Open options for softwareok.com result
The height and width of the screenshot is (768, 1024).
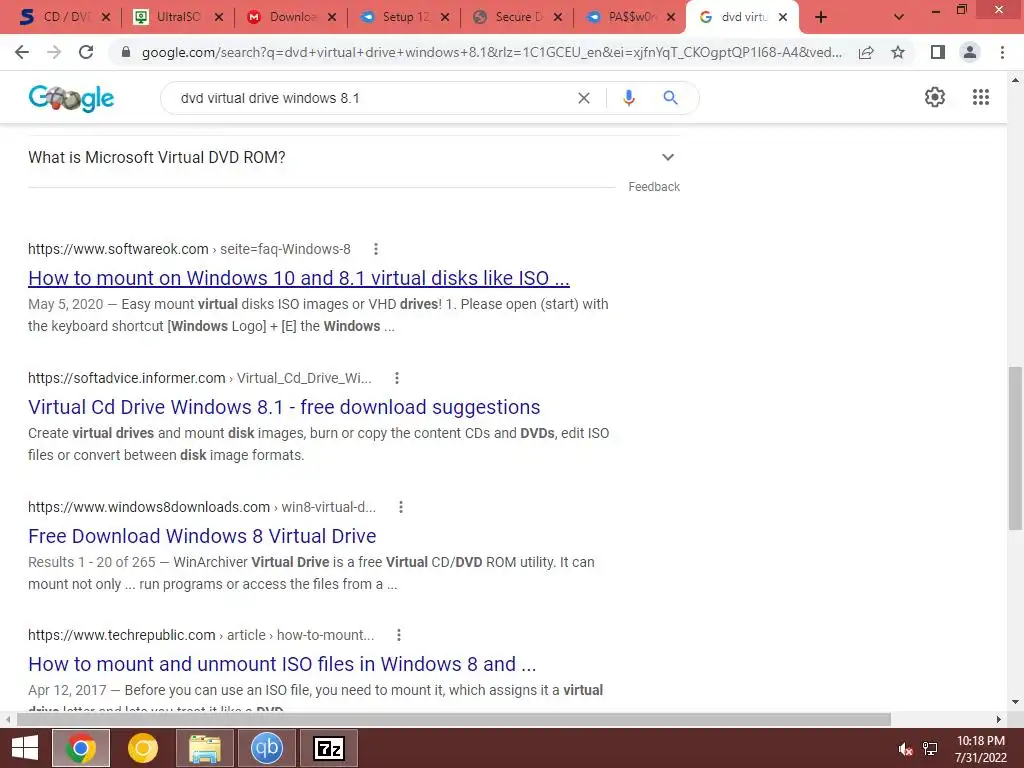tap(376, 249)
